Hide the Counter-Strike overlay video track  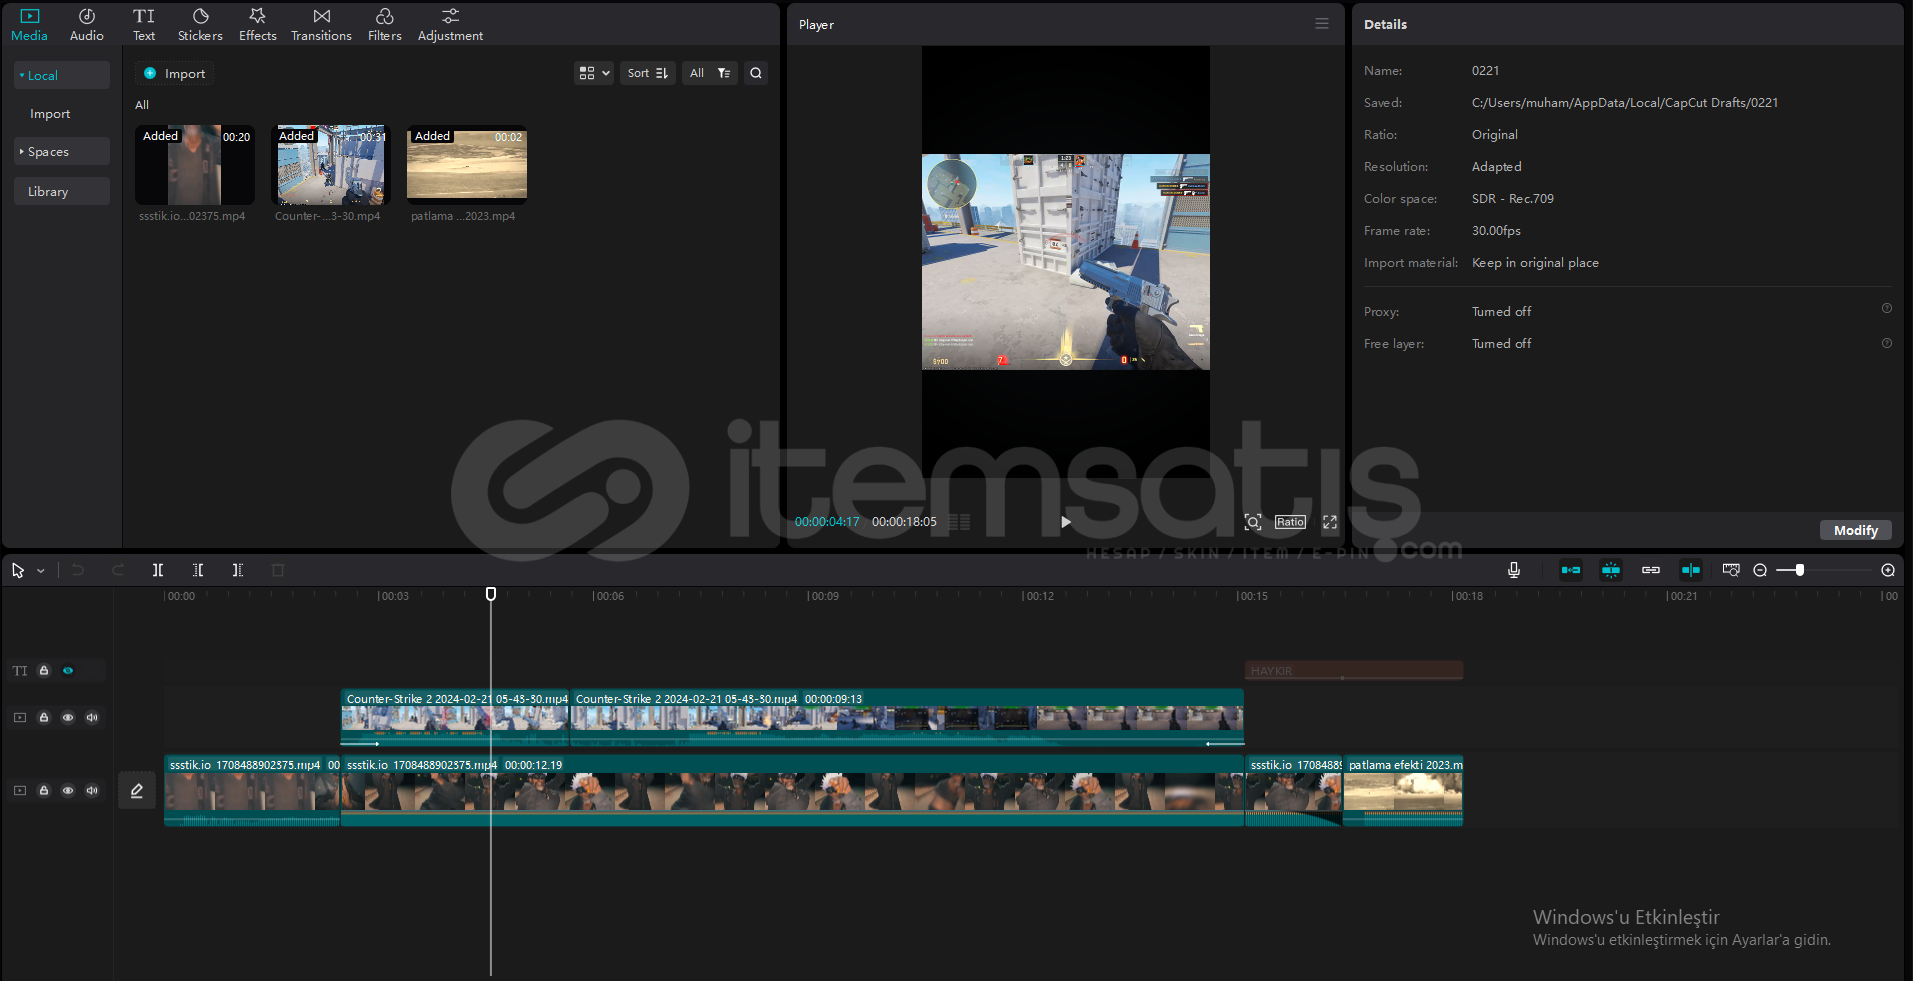click(68, 717)
